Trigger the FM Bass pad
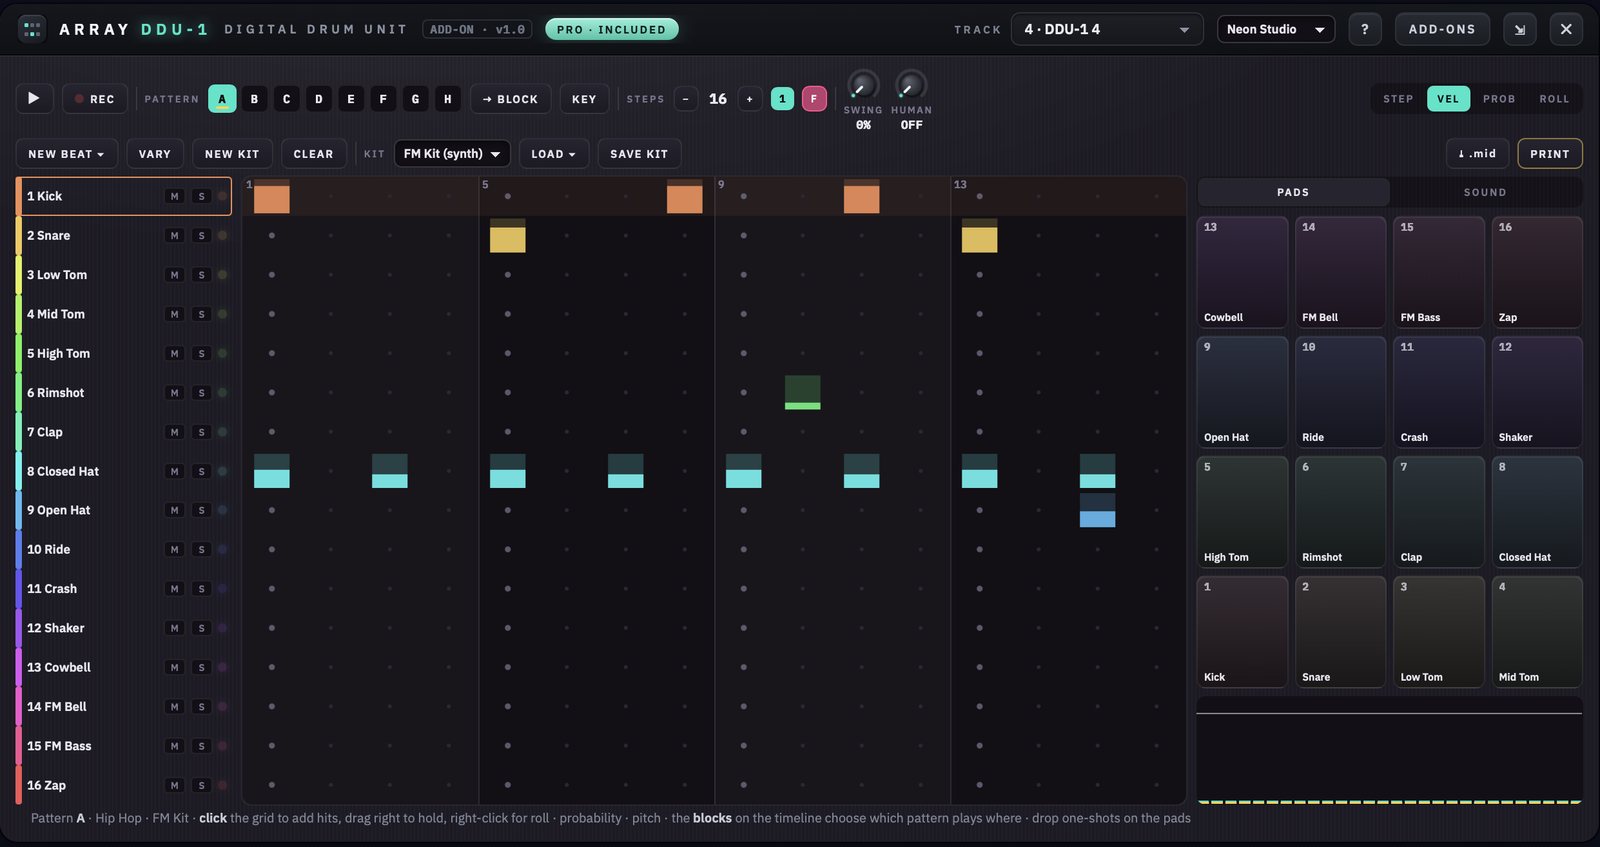The height and width of the screenshot is (847, 1600). coord(1439,272)
